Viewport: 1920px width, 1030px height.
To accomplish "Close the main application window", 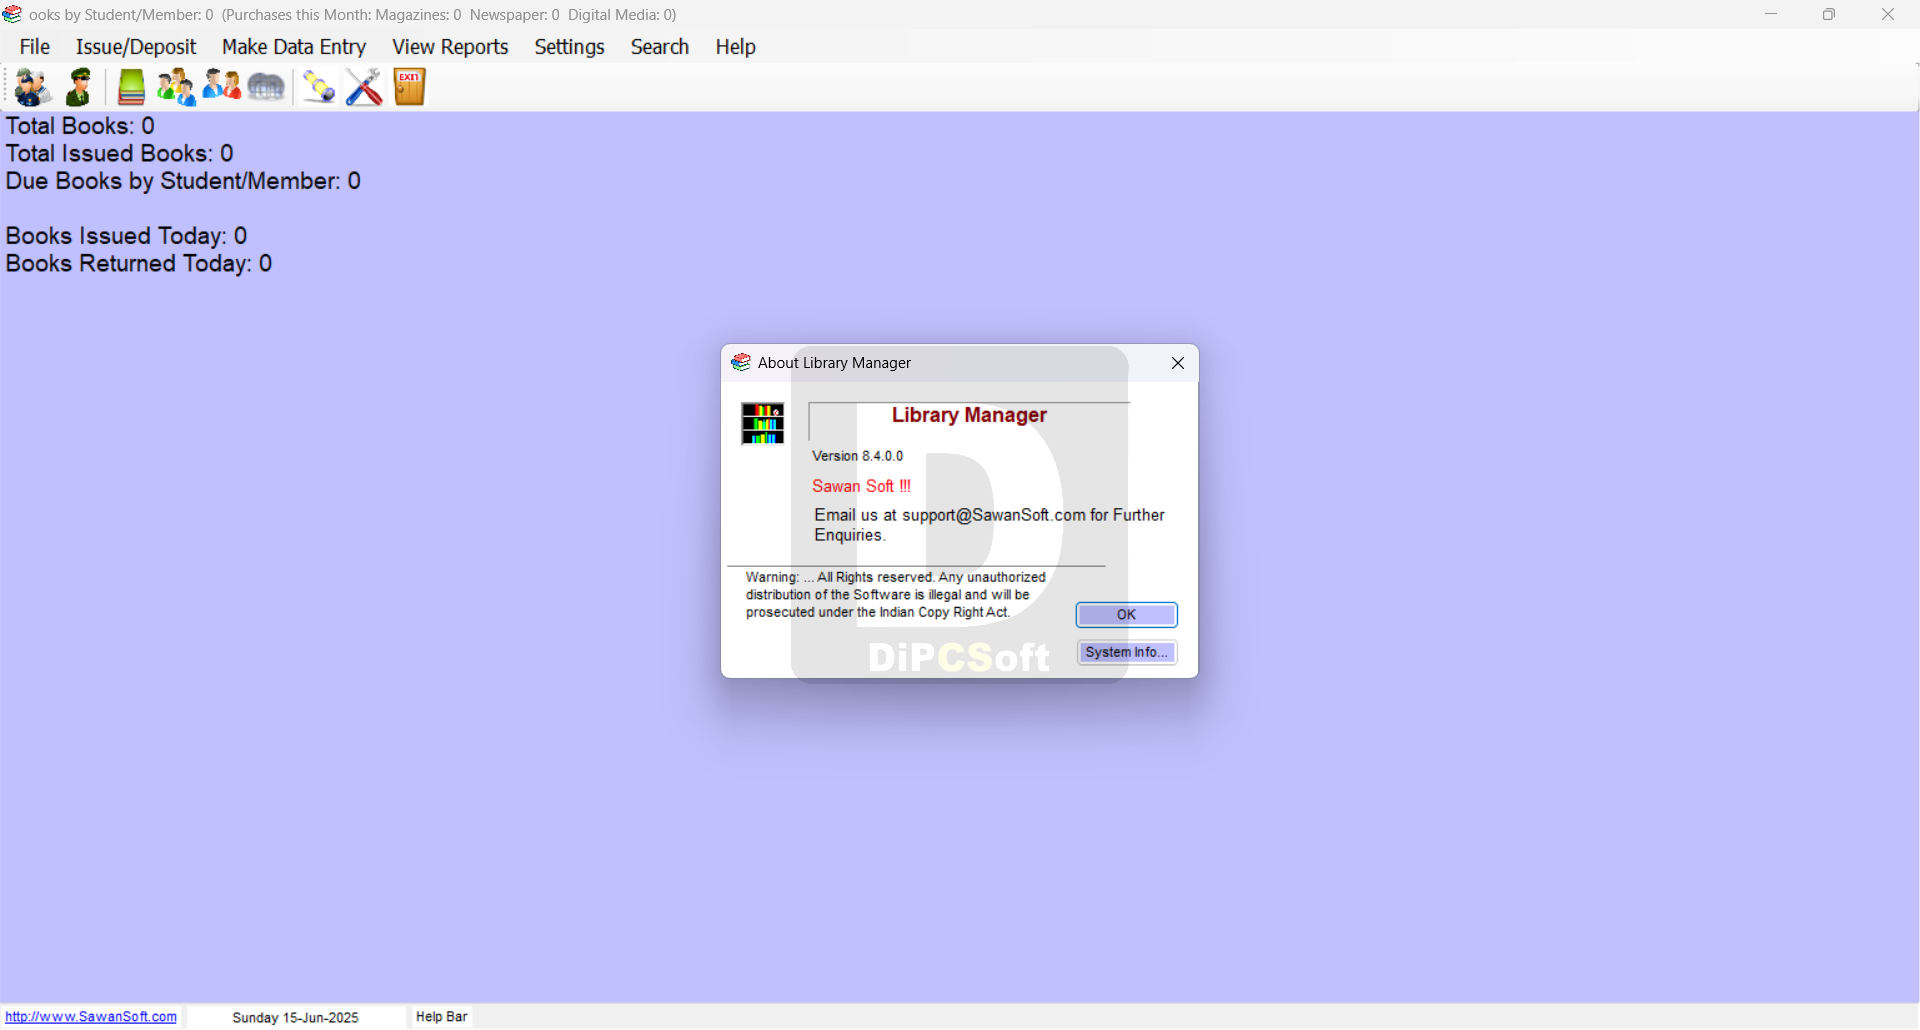I will point(1888,14).
